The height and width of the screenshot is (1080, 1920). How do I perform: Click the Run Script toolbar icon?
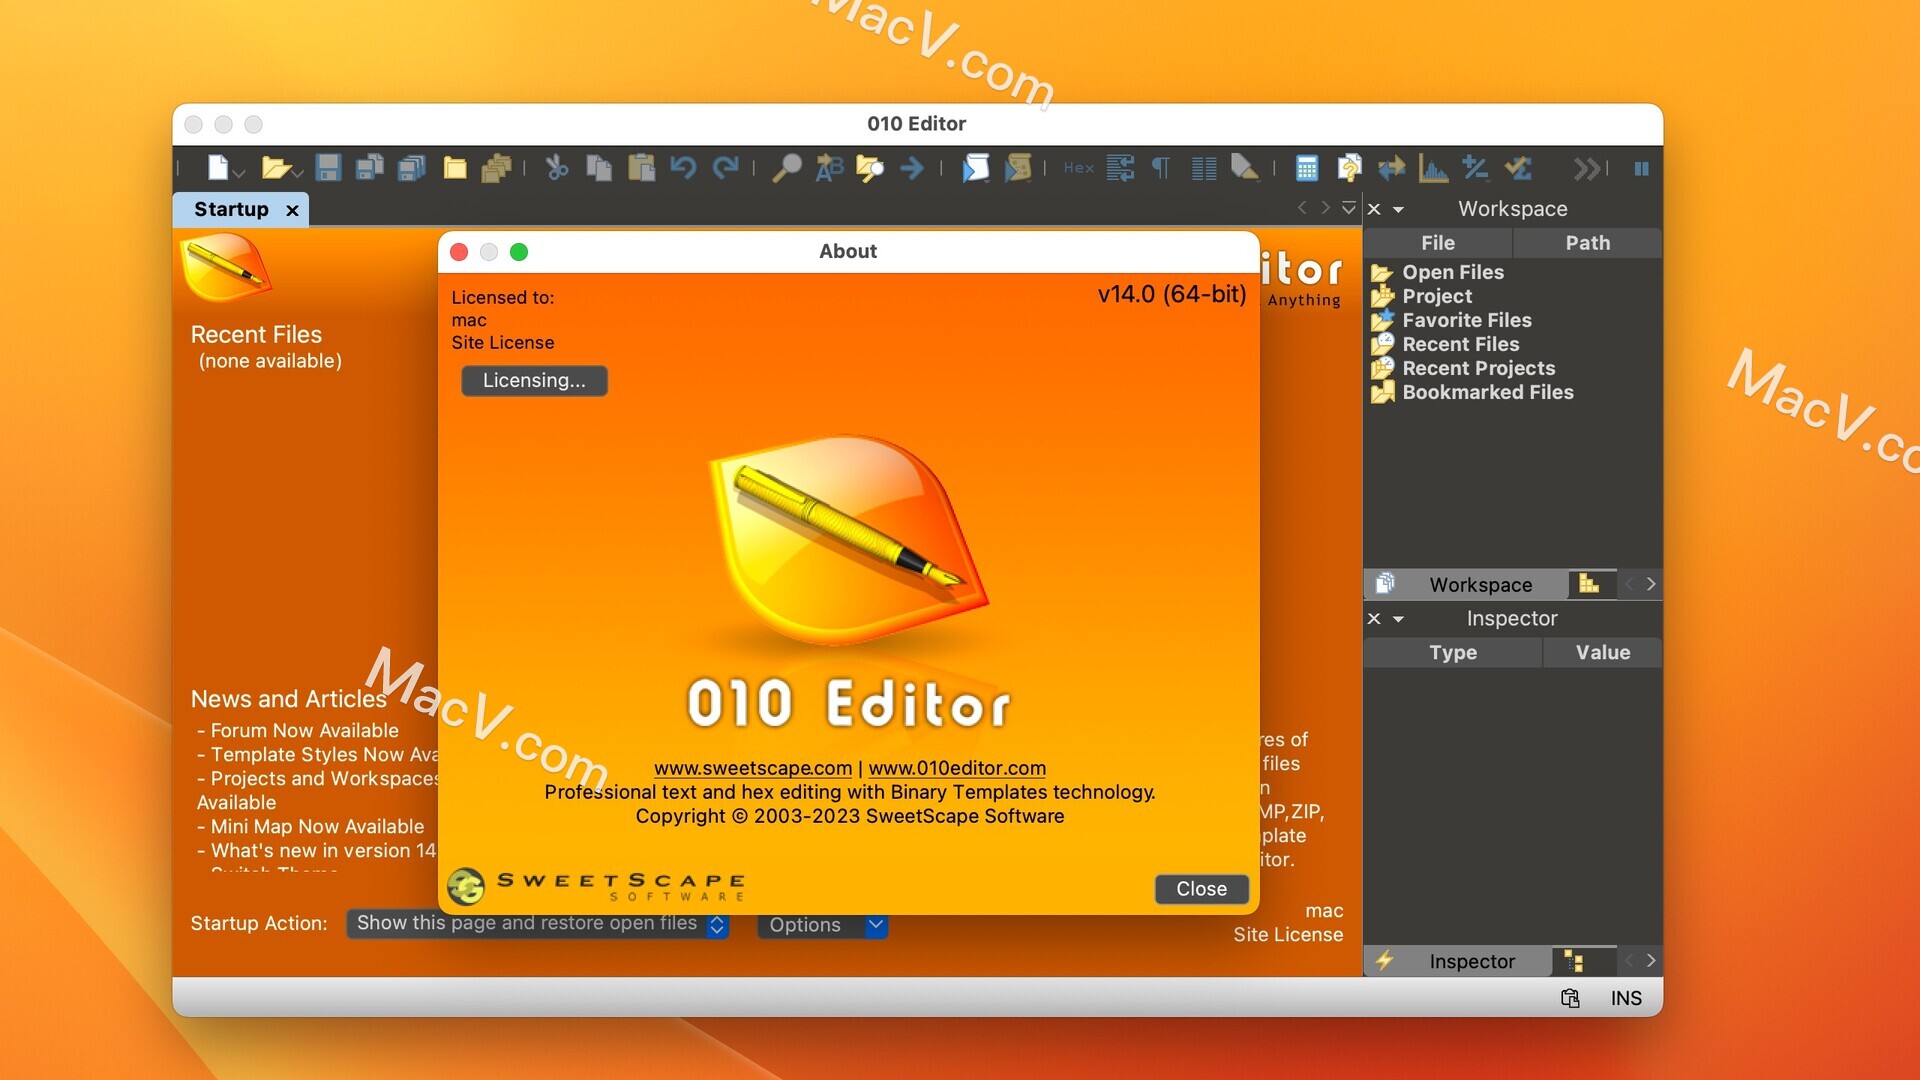pos(975,168)
